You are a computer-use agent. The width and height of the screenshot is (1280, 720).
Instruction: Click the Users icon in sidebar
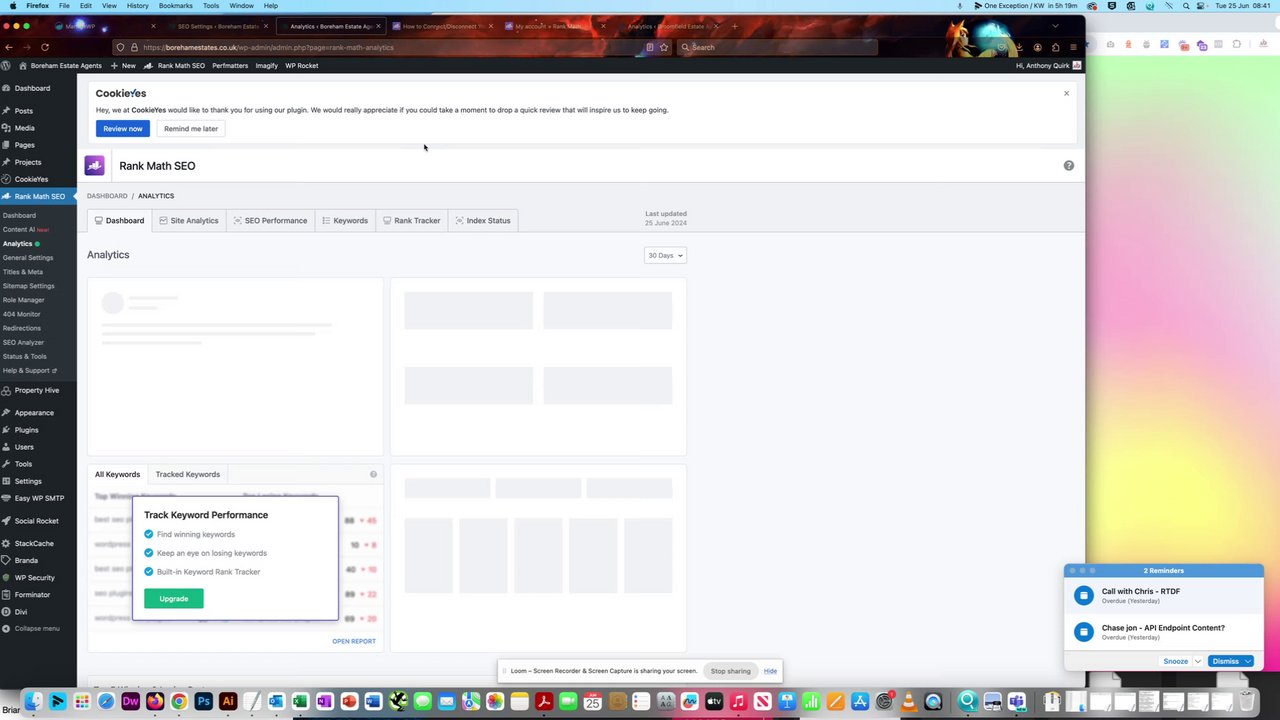6,447
